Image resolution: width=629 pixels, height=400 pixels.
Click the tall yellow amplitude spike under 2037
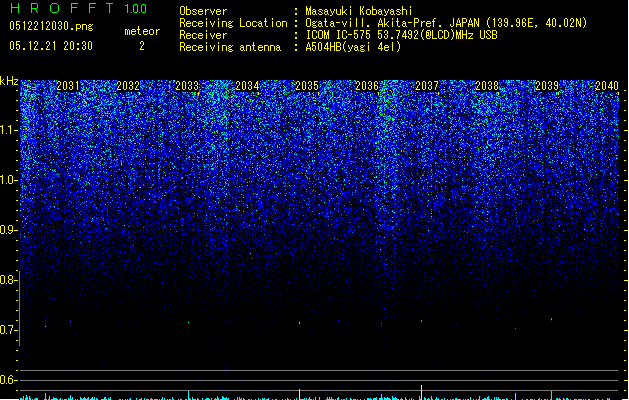click(421, 392)
